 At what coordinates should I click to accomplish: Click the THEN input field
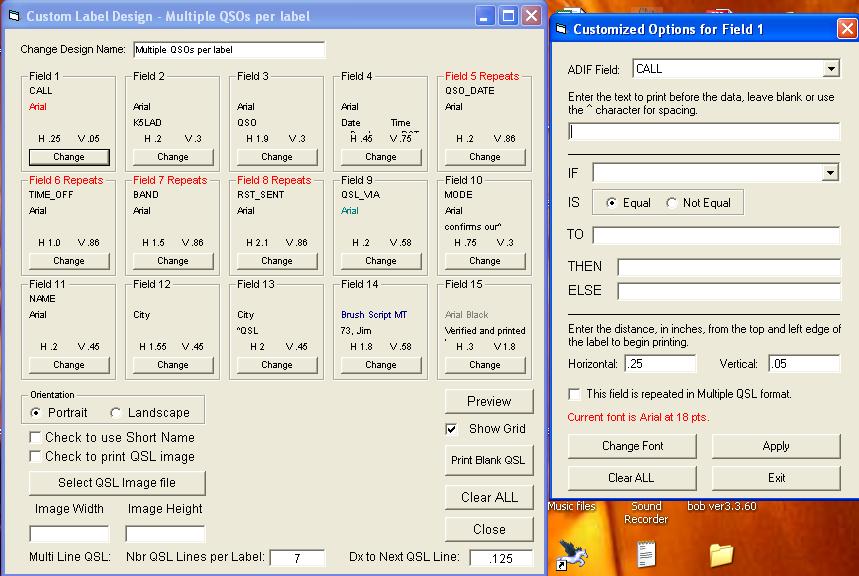[x=729, y=267]
